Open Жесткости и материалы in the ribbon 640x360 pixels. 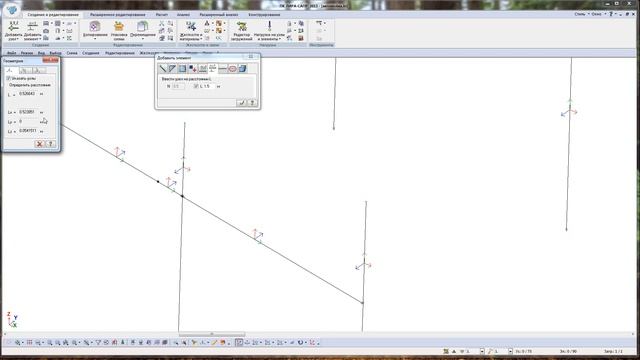[191, 31]
